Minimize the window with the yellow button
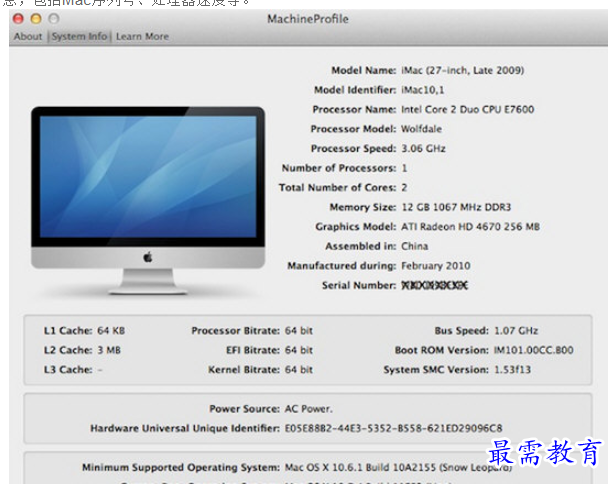 tap(36, 19)
